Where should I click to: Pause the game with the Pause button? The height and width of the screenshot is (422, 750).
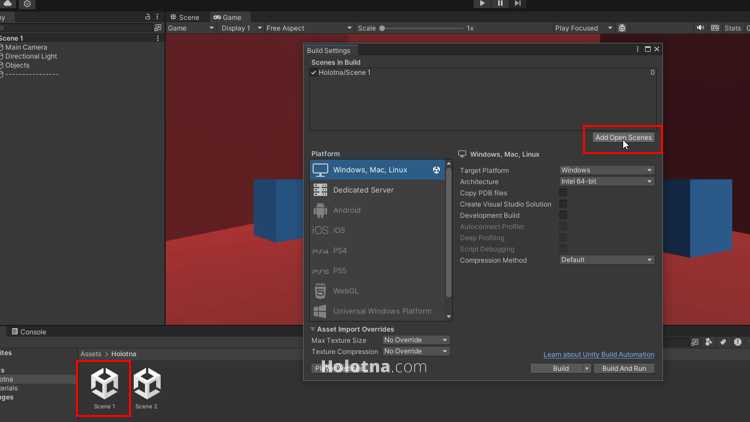pos(500,3)
